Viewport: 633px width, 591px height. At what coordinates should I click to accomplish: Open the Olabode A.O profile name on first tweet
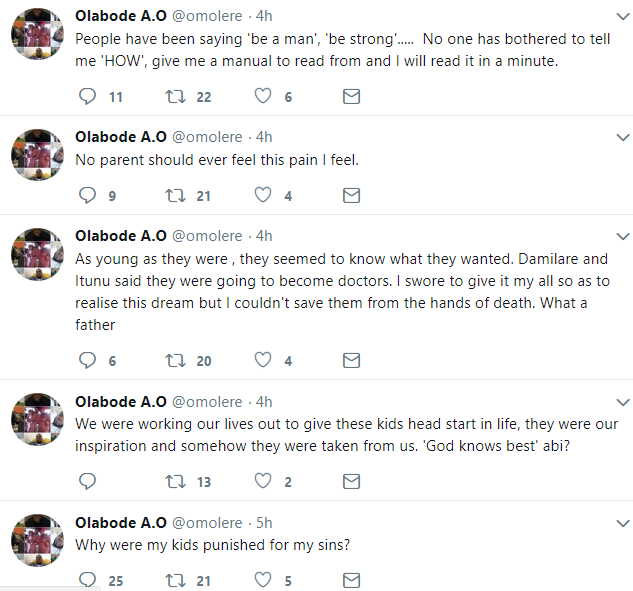tap(121, 17)
